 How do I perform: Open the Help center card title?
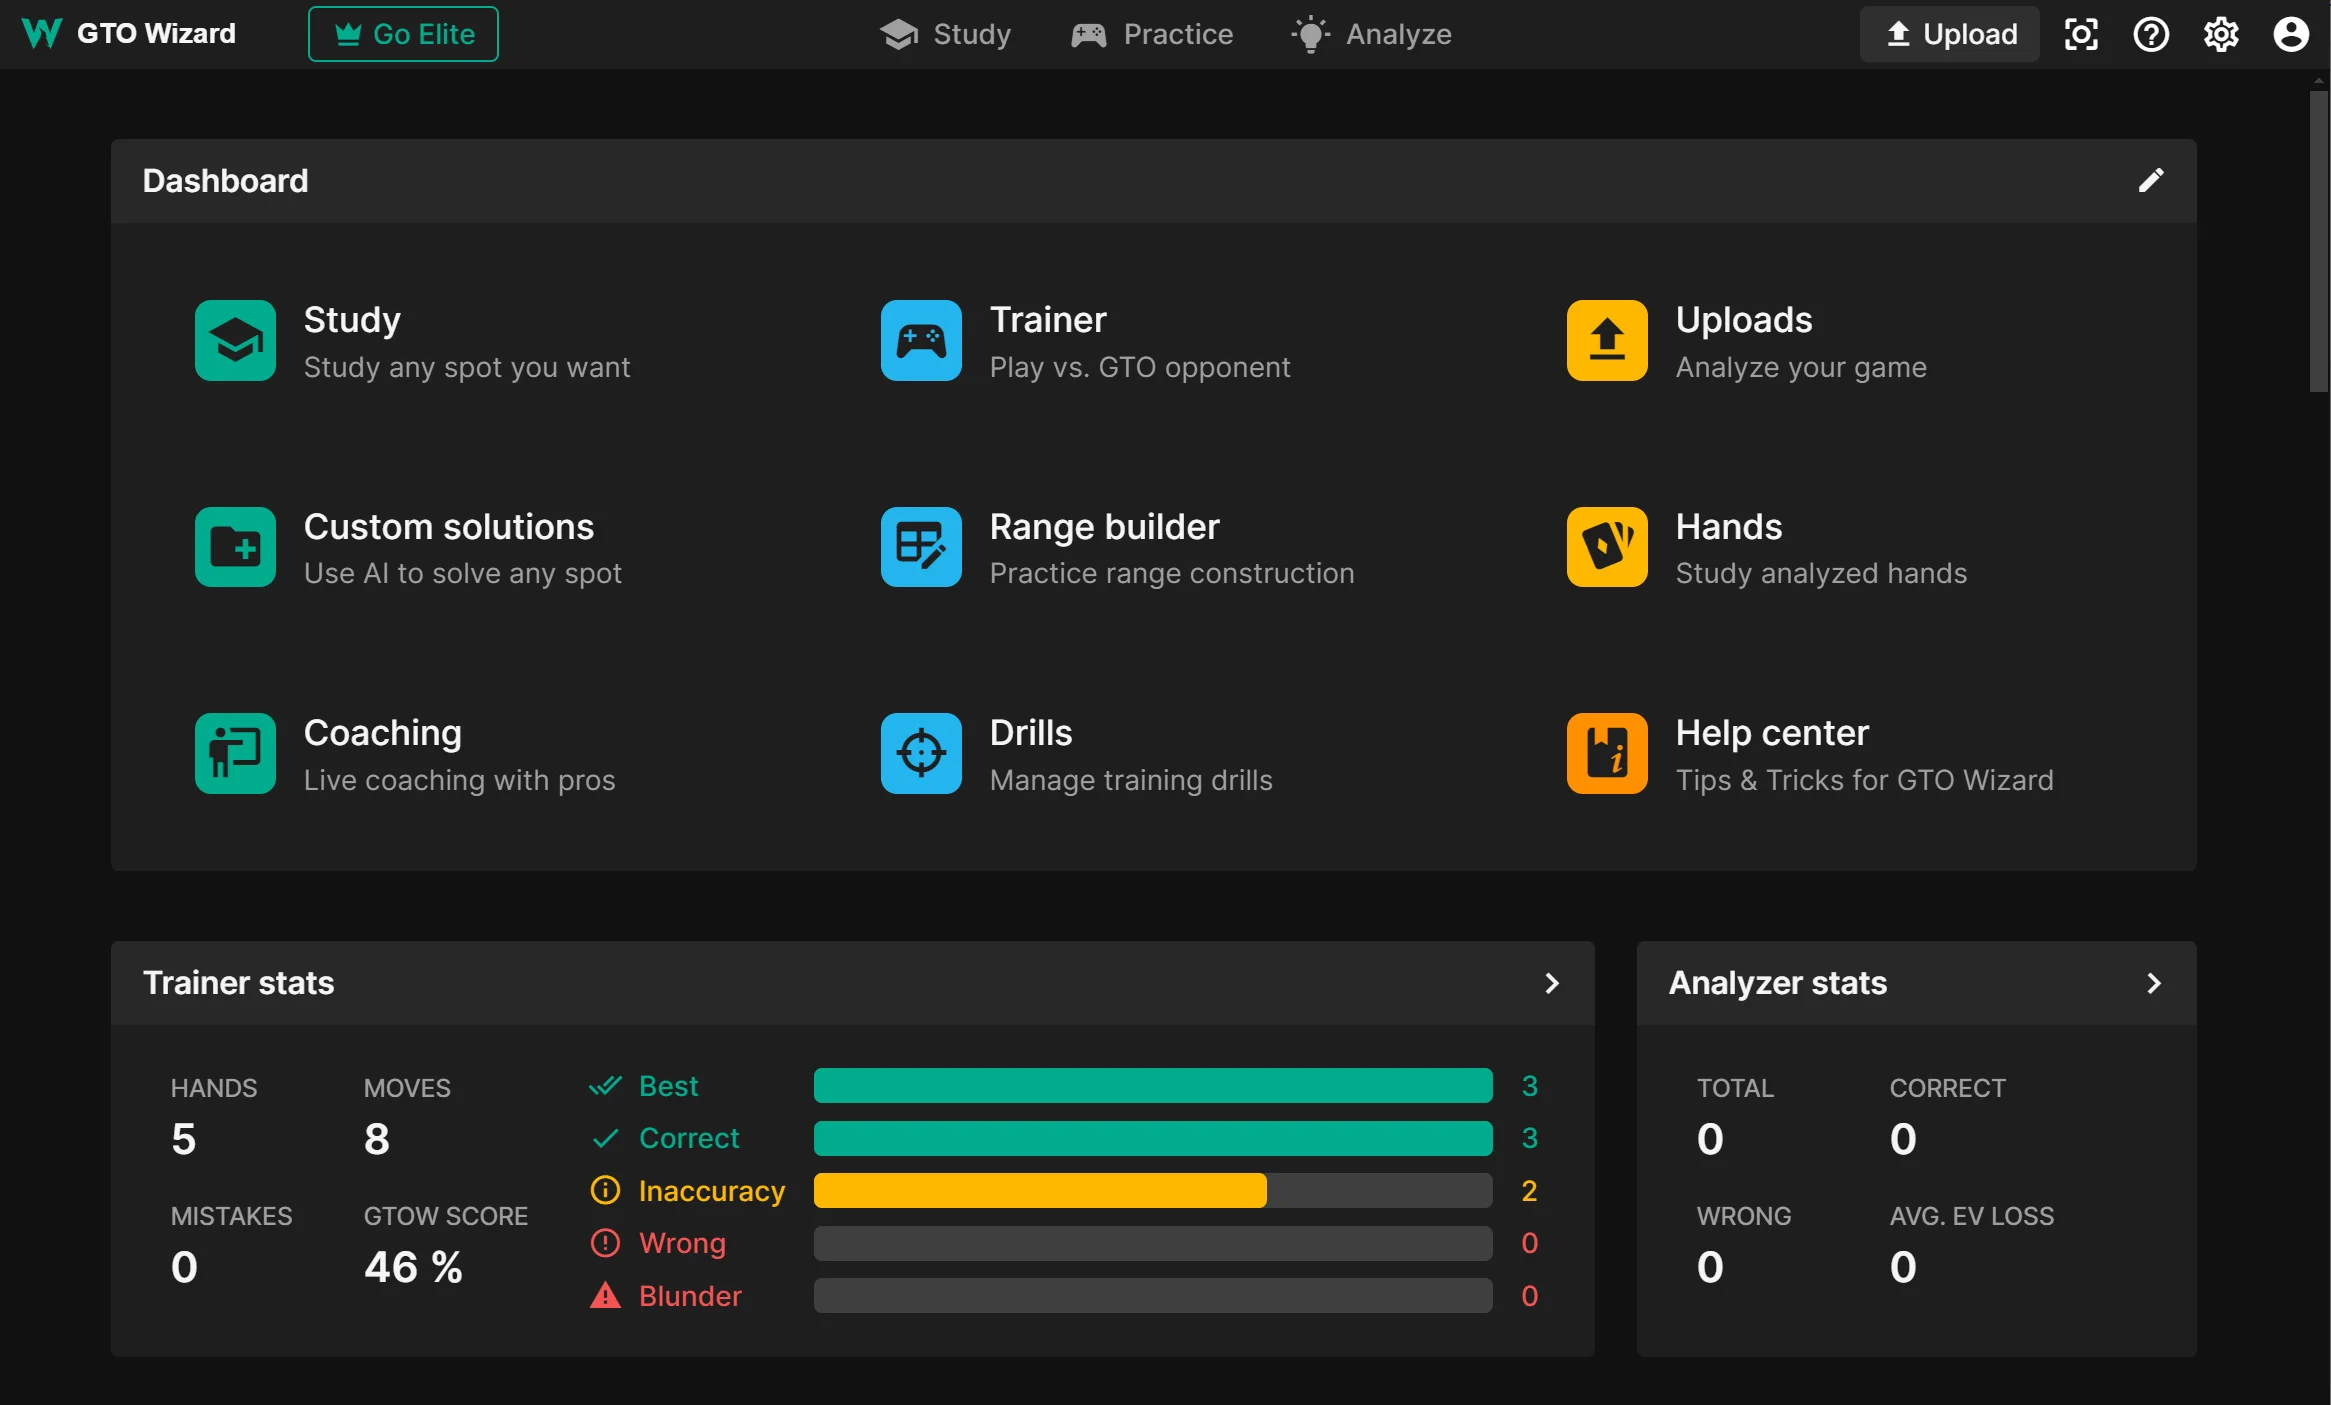pyautogui.click(x=1772, y=733)
